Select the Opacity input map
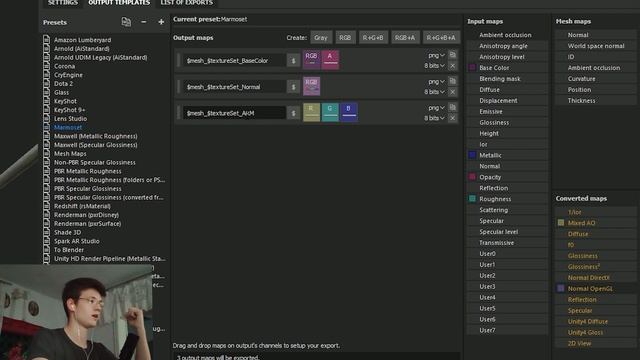Screen dimensions: 640x360 [x=507, y=177]
